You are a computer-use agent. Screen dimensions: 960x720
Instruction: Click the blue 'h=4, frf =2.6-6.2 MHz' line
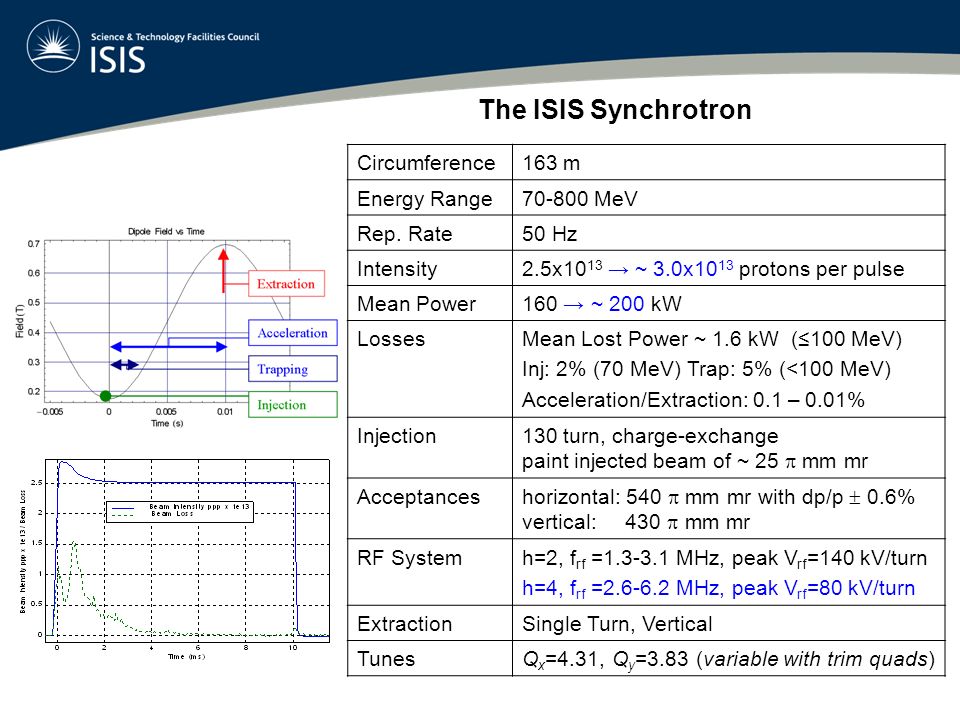pyautogui.click(x=718, y=589)
